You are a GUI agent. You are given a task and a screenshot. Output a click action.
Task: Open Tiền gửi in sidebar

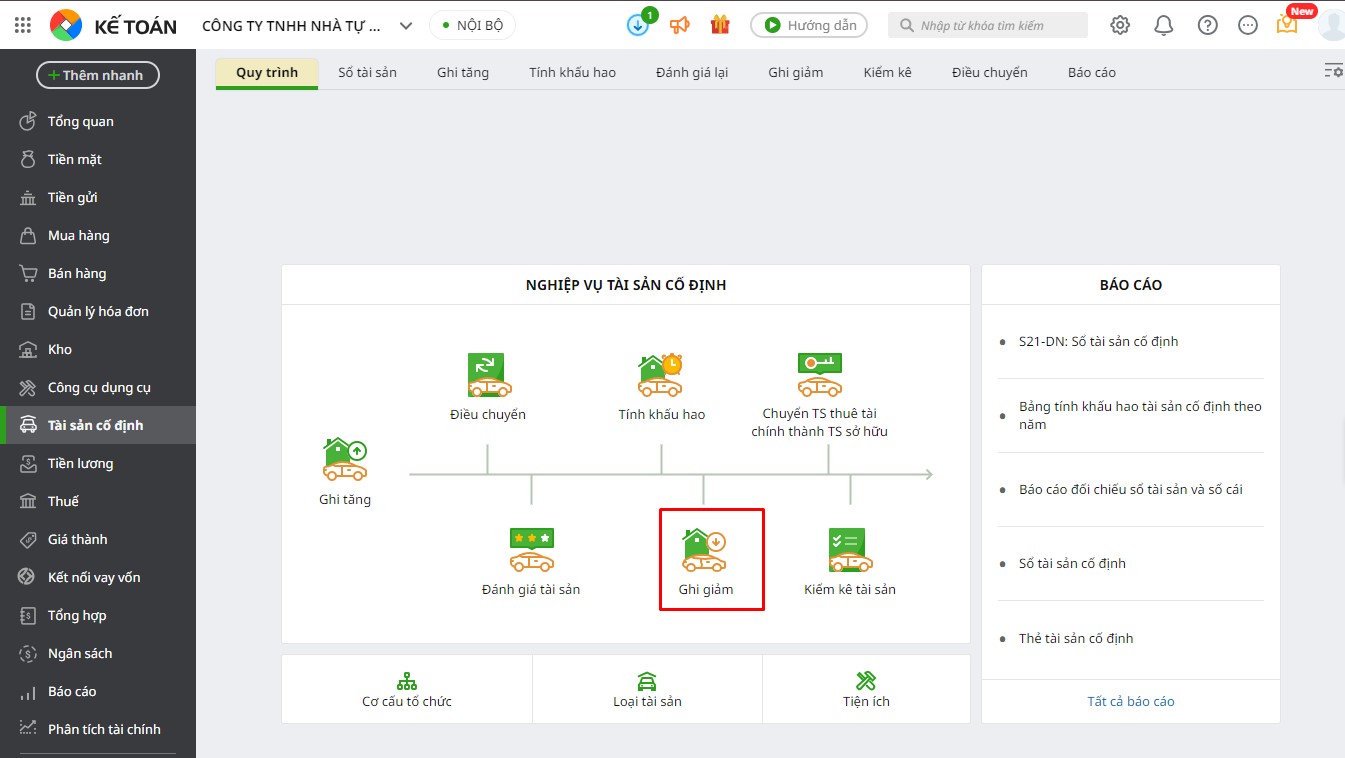98,197
